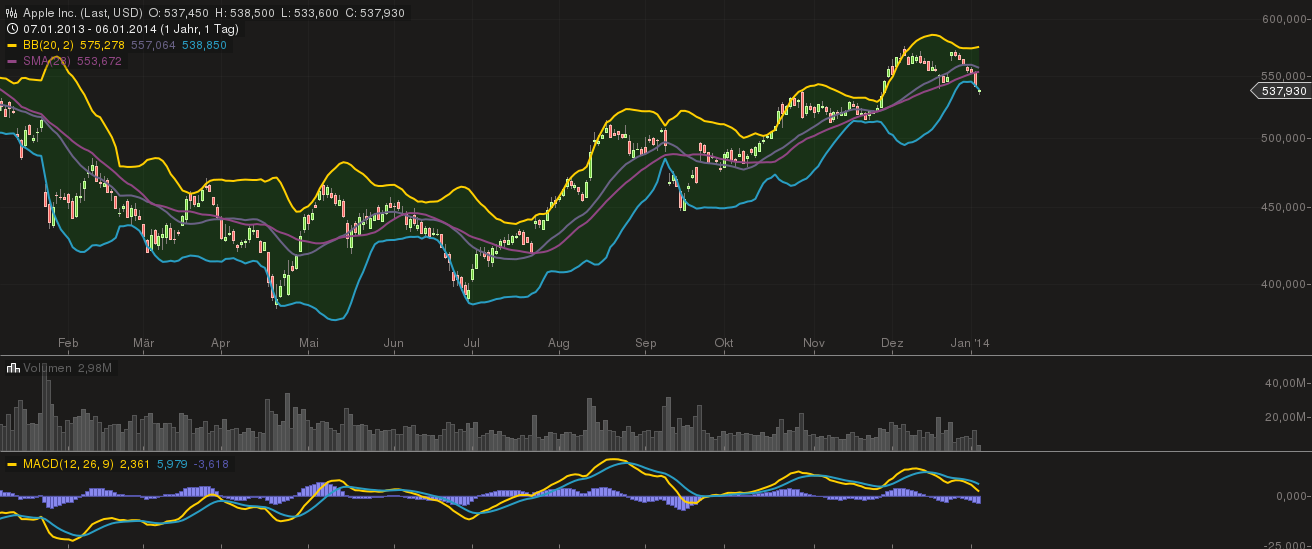Viewport: 1312px width, 549px height.
Task: Click the Mai month label on time axis
Action: 309,343
